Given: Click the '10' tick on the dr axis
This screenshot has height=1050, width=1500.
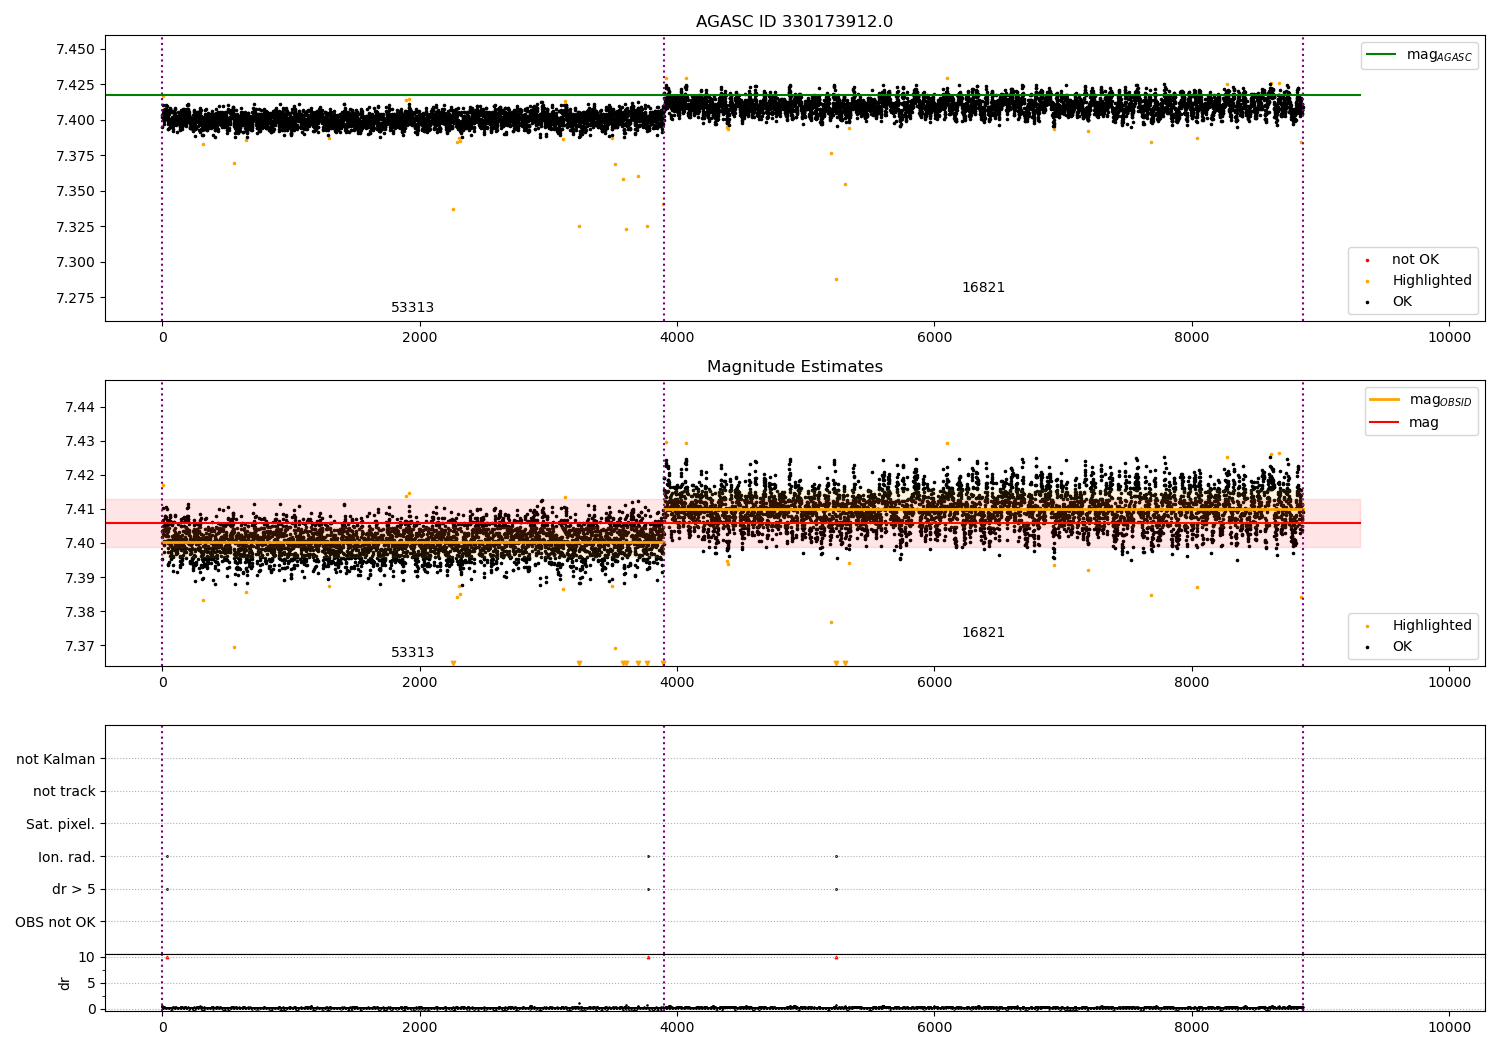Looking at the screenshot, I should pyautogui.click(x=87, y=958).
